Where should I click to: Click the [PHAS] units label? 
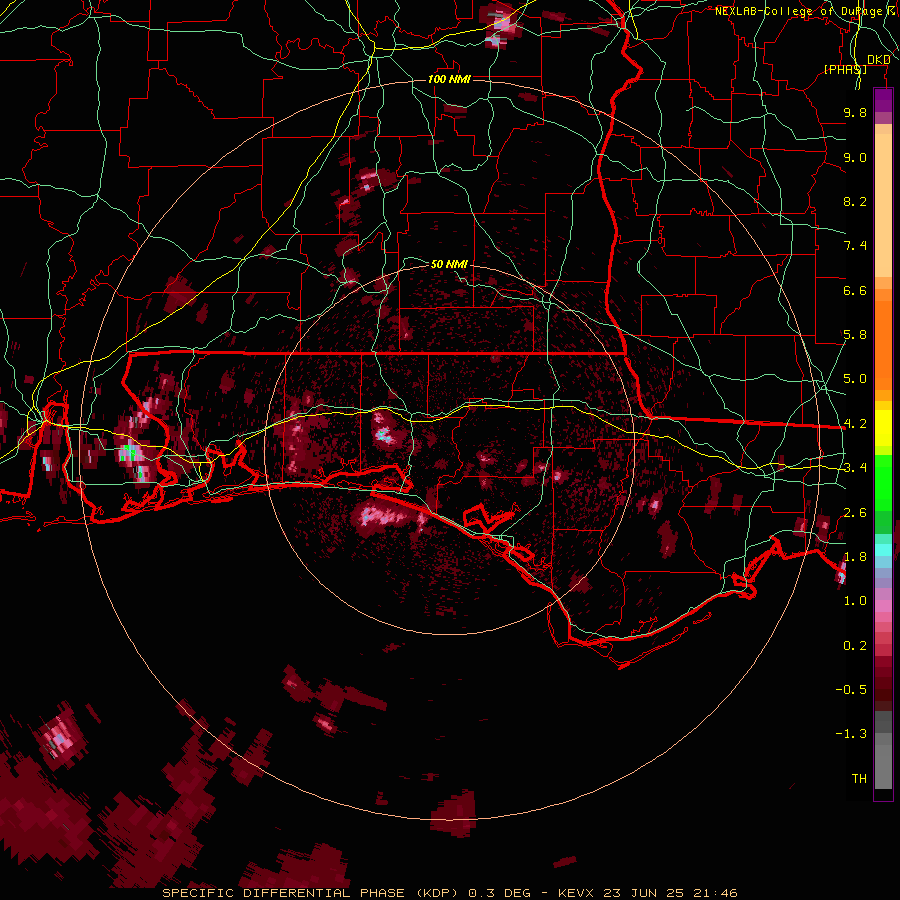click(x=845, y=69)
